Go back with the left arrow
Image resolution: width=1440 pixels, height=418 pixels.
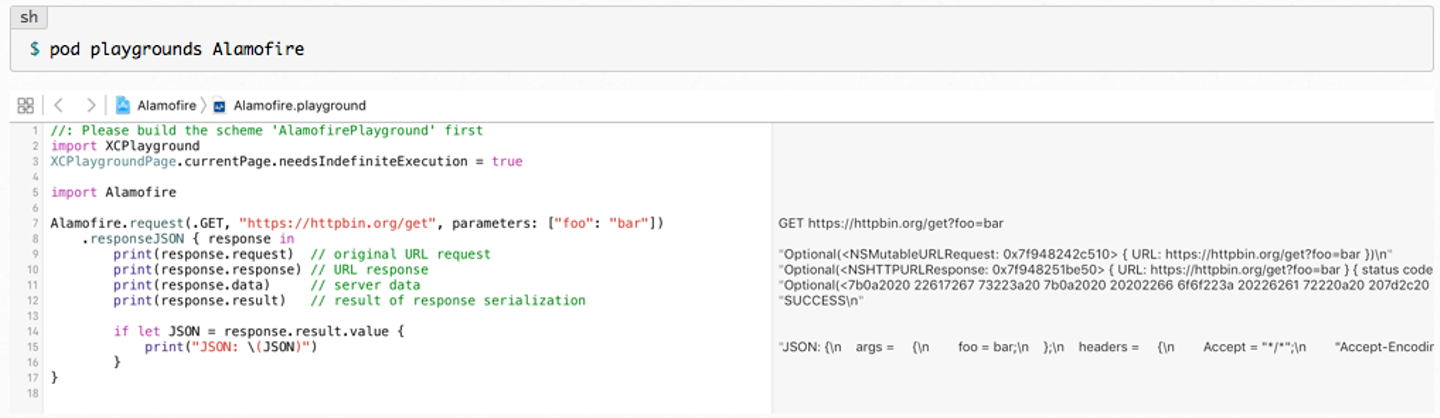[59, 105]
